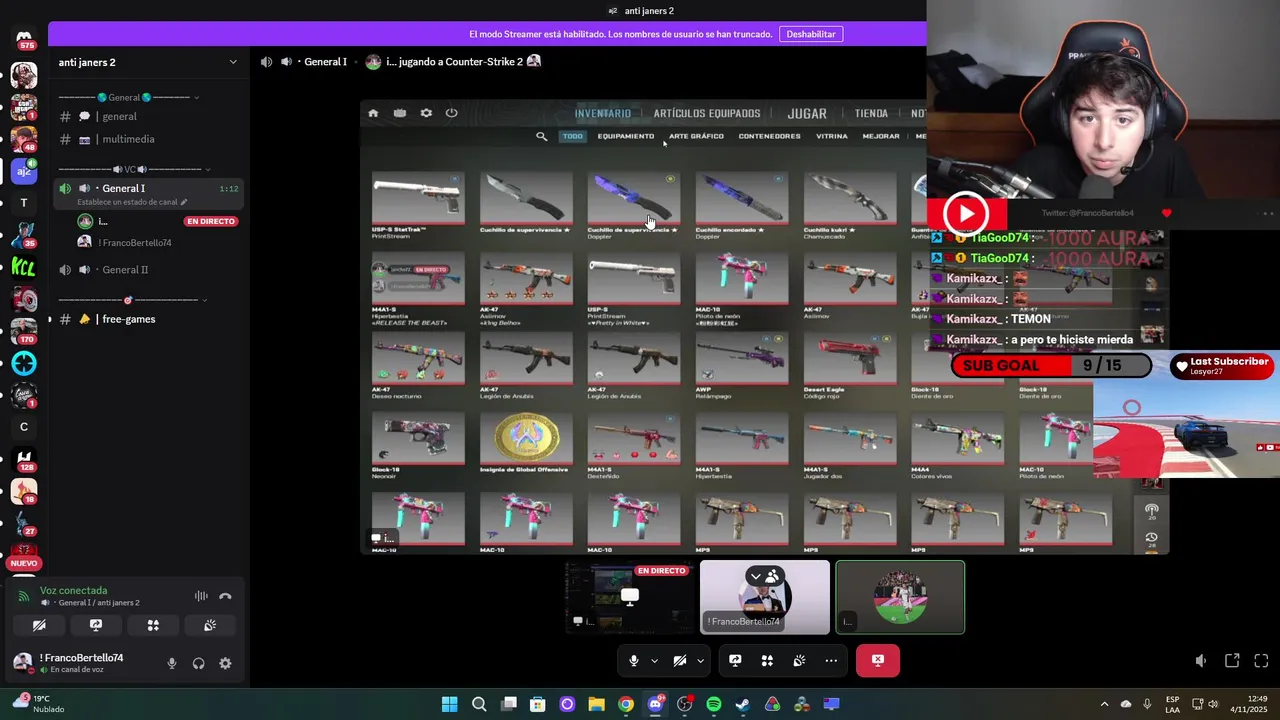This screenshot has width=1280, height=720.
Task: Open user settings gear icon
Action: pos(225,663)
